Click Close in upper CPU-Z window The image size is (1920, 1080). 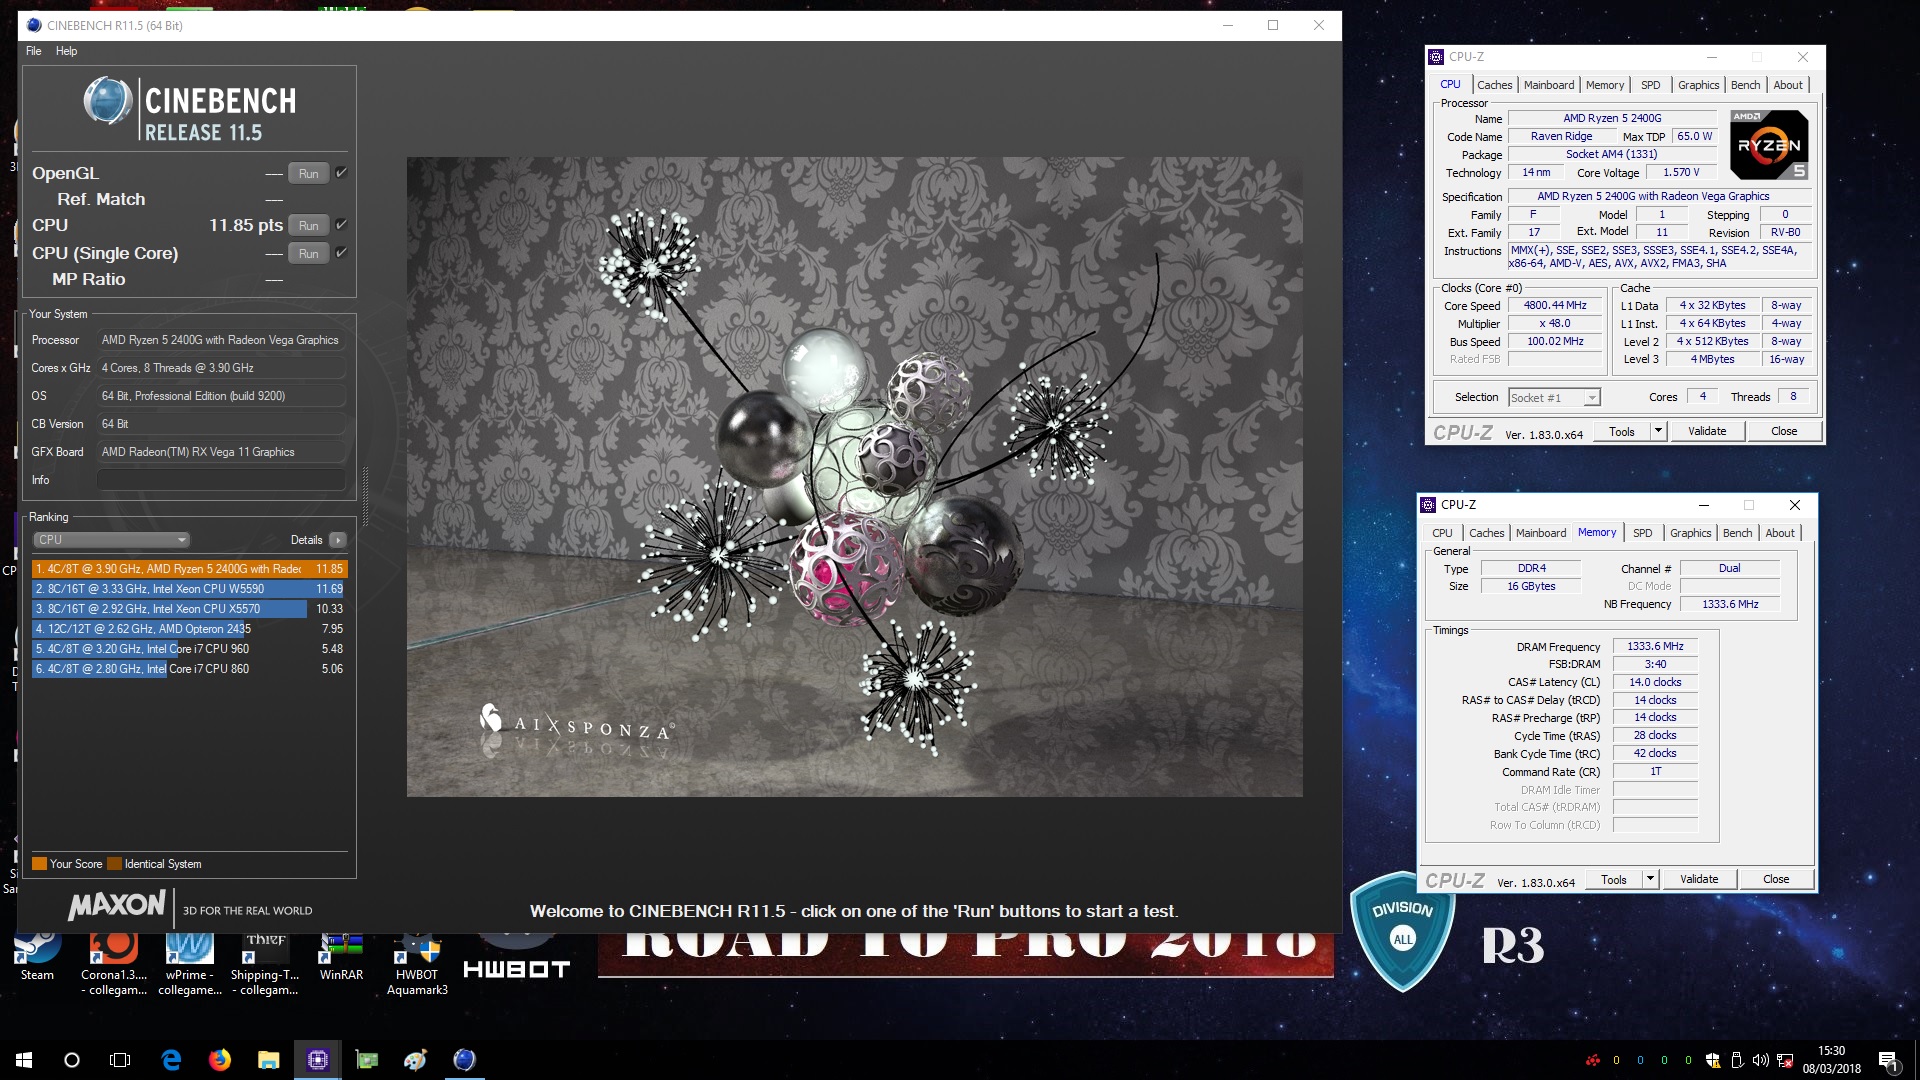(x=1784, y=431)
